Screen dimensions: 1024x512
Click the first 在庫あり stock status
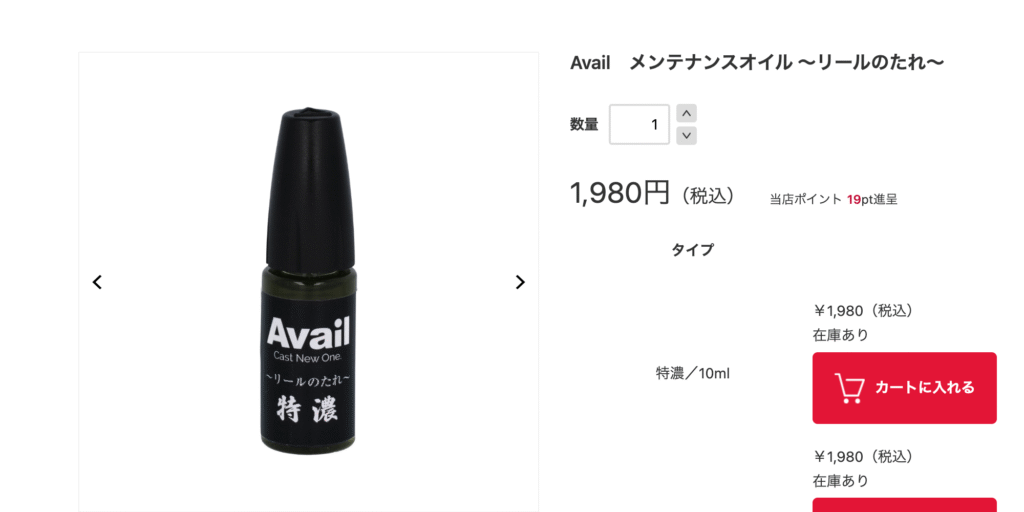pyautogui.click(x=840, y=335)
